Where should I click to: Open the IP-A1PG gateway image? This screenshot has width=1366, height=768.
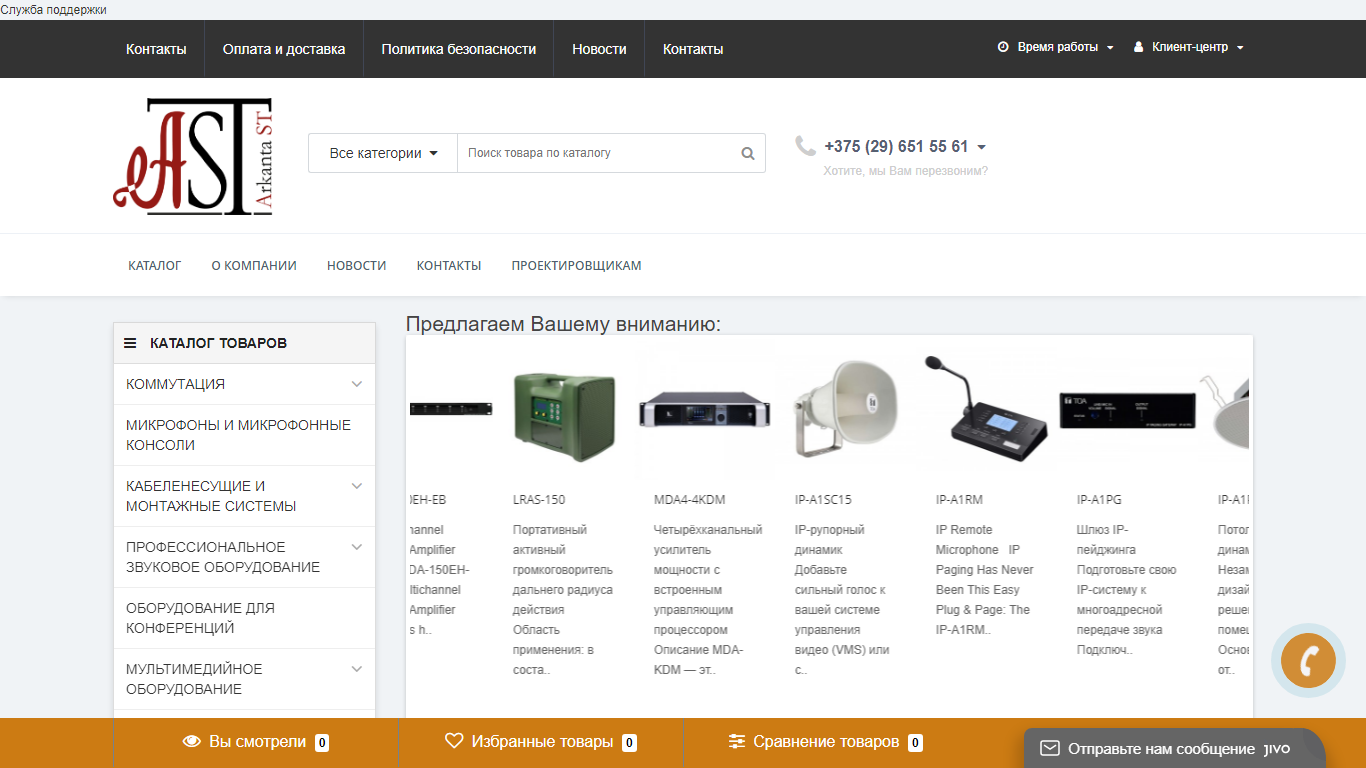(1128, 410)
